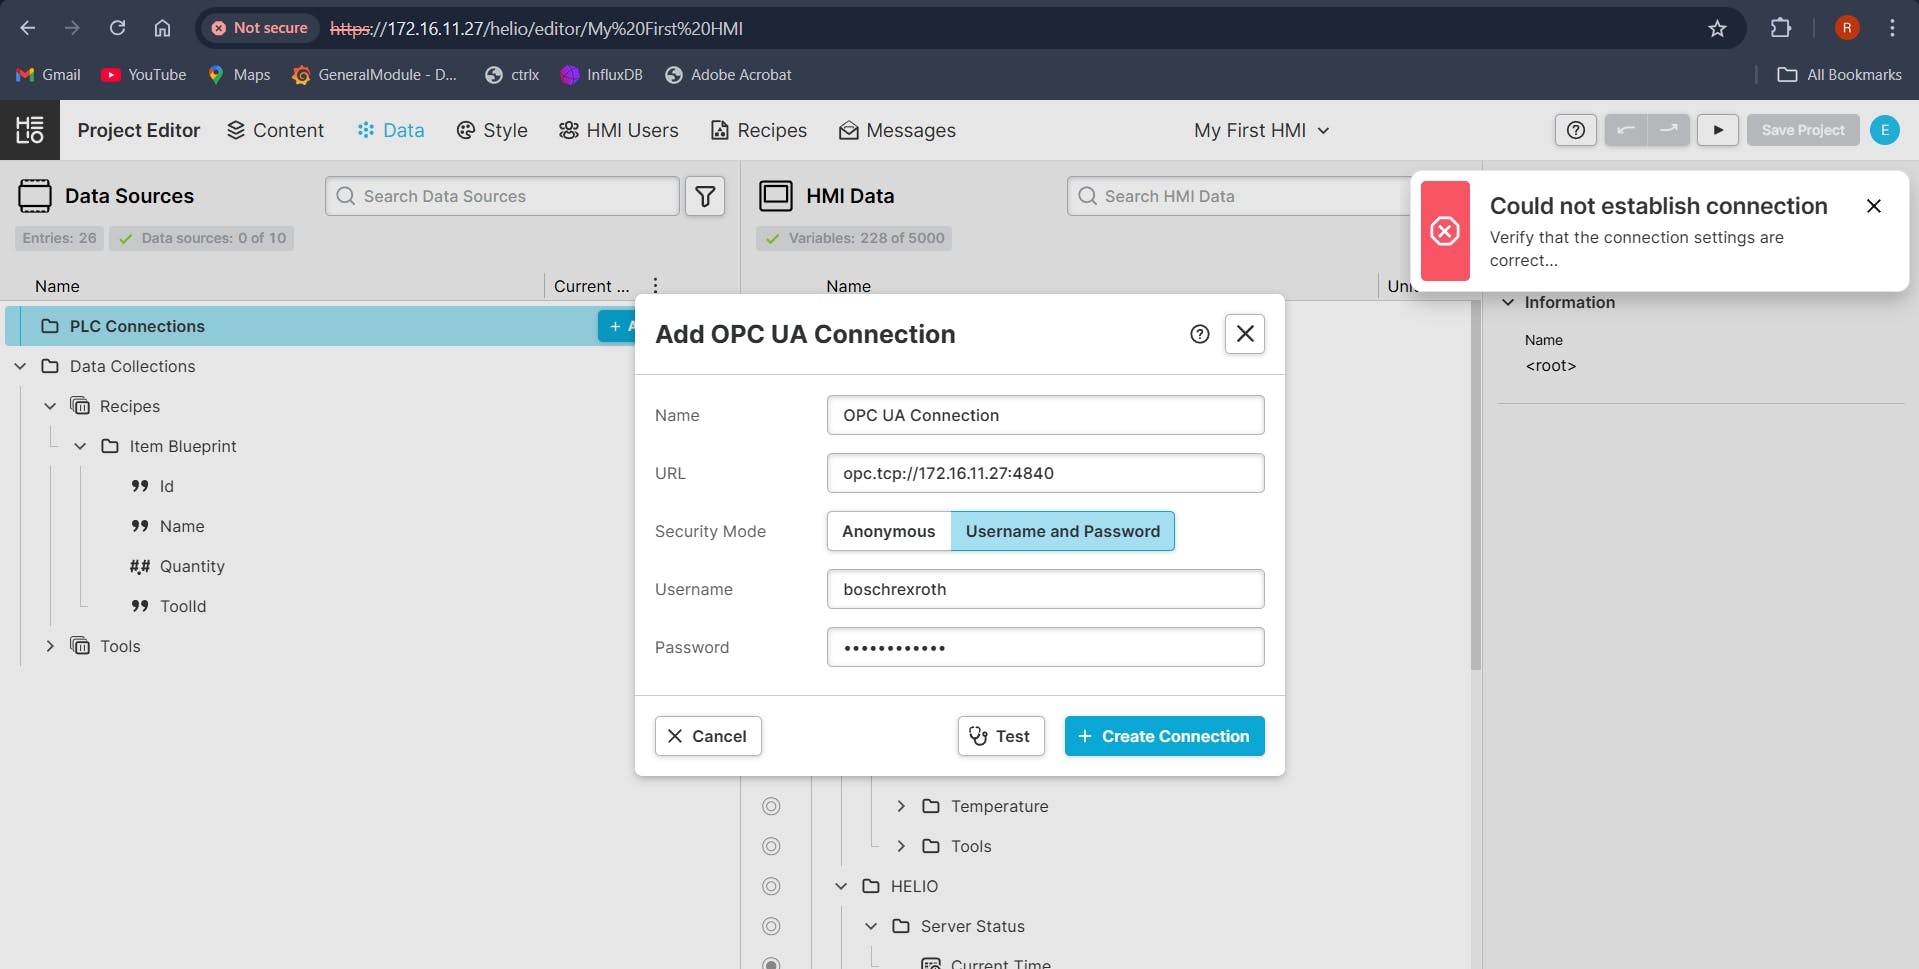The image size is (1919, 969).
Task: Open the help icon in top toolbar
Action: point(1575,130)
